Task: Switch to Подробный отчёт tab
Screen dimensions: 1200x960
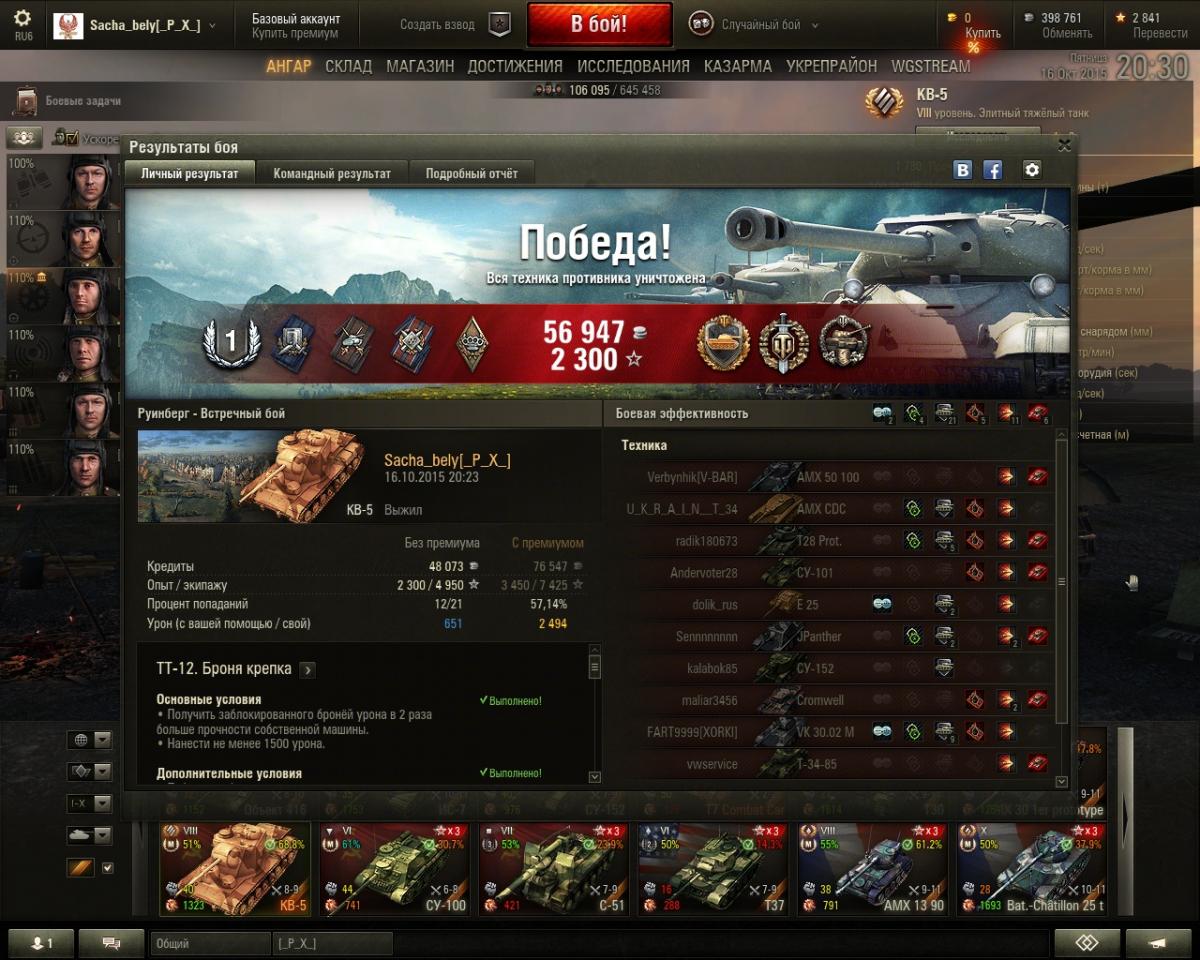Action: (x=472, y=173)
